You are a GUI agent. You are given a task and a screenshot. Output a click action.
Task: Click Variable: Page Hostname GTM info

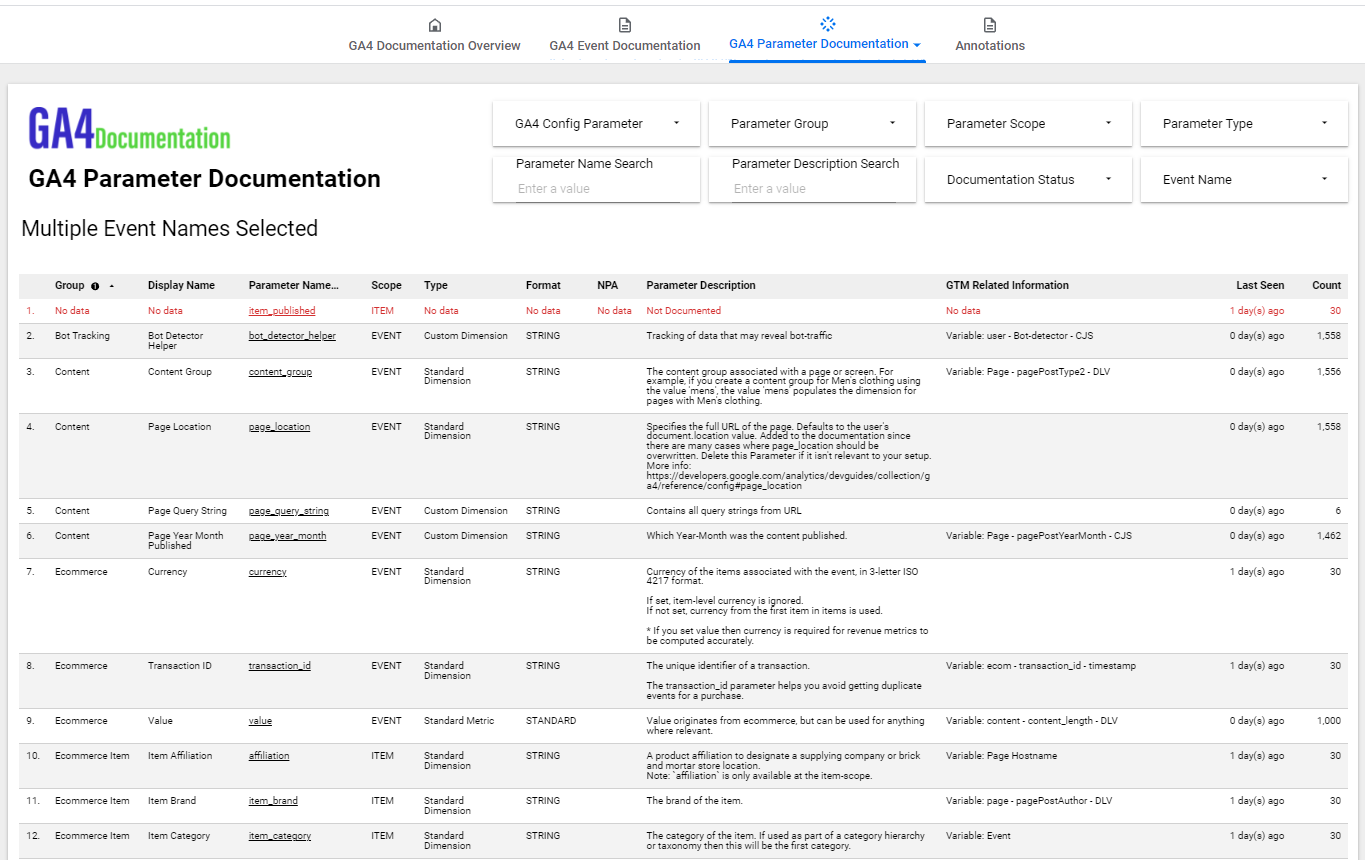pyautogui.click(x=1002, y=756)
